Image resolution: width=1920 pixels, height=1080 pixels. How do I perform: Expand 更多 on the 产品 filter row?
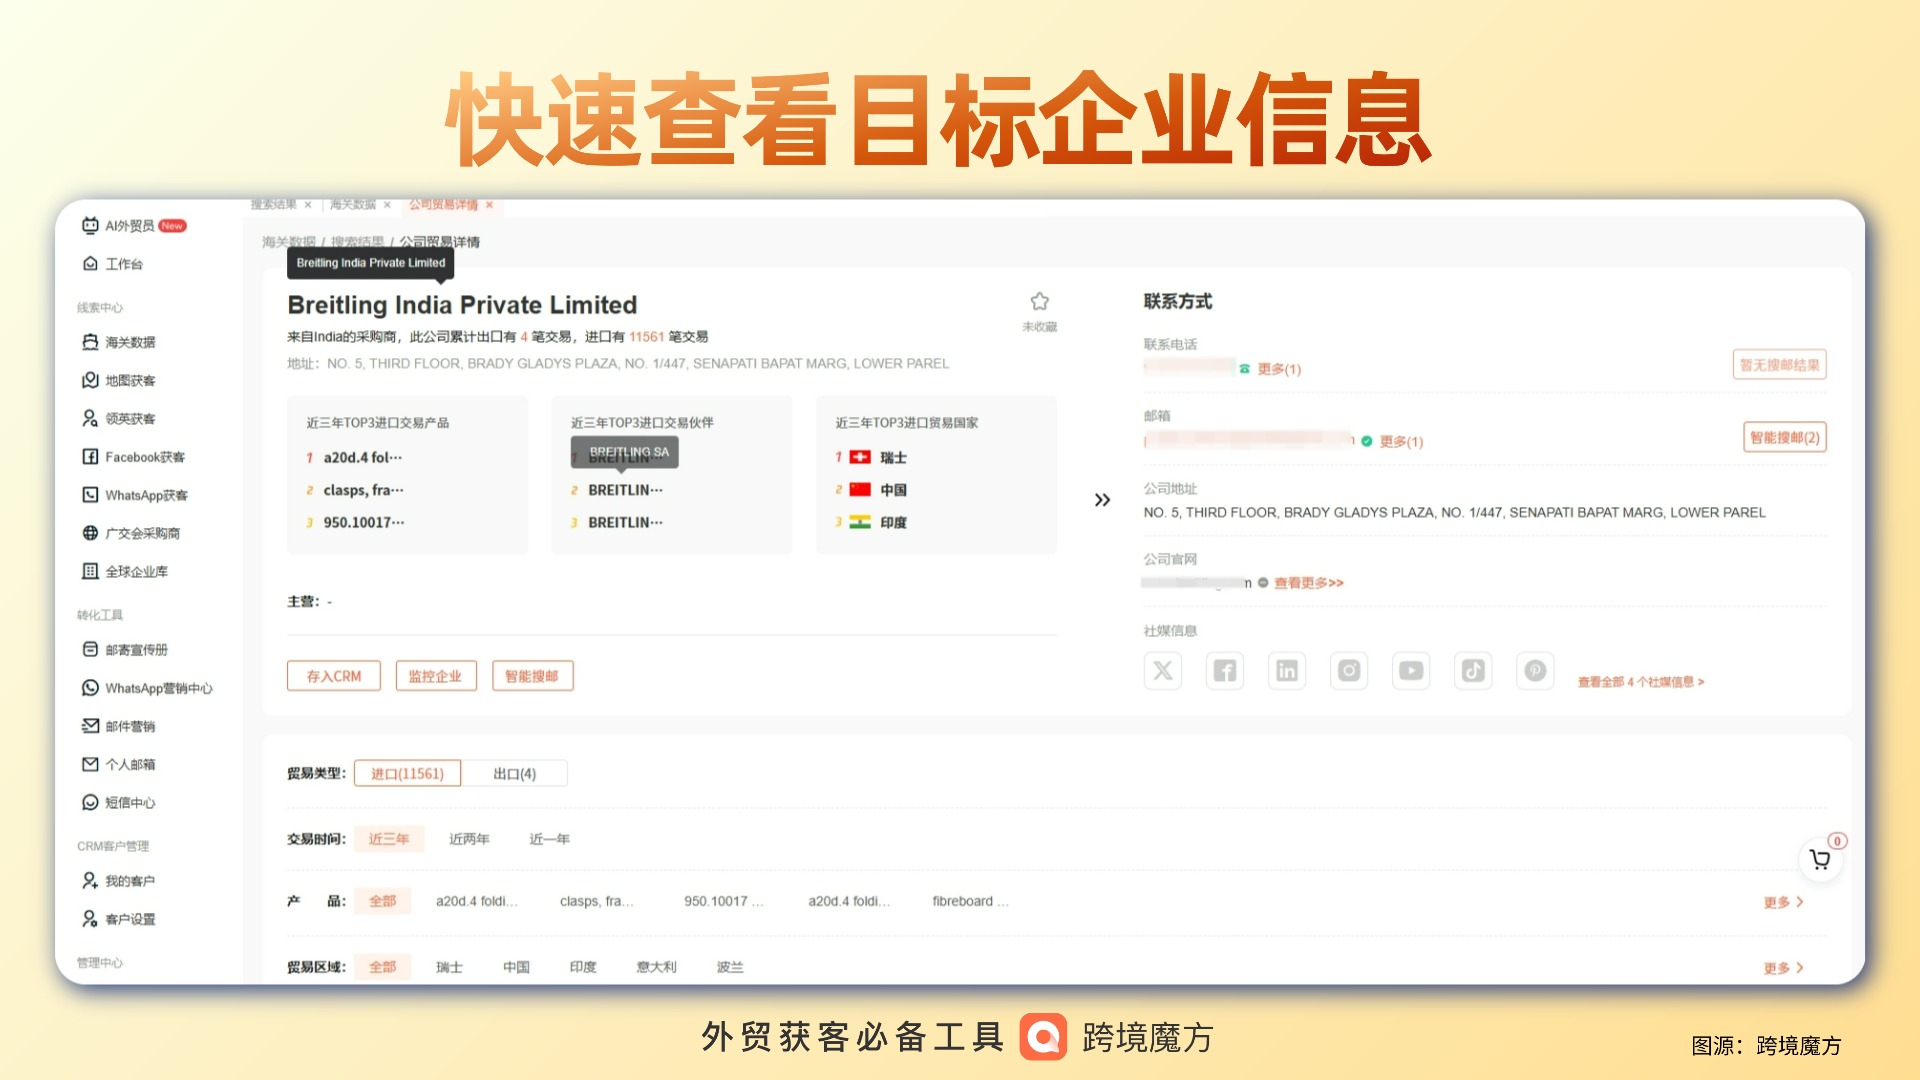[1778, 901]
